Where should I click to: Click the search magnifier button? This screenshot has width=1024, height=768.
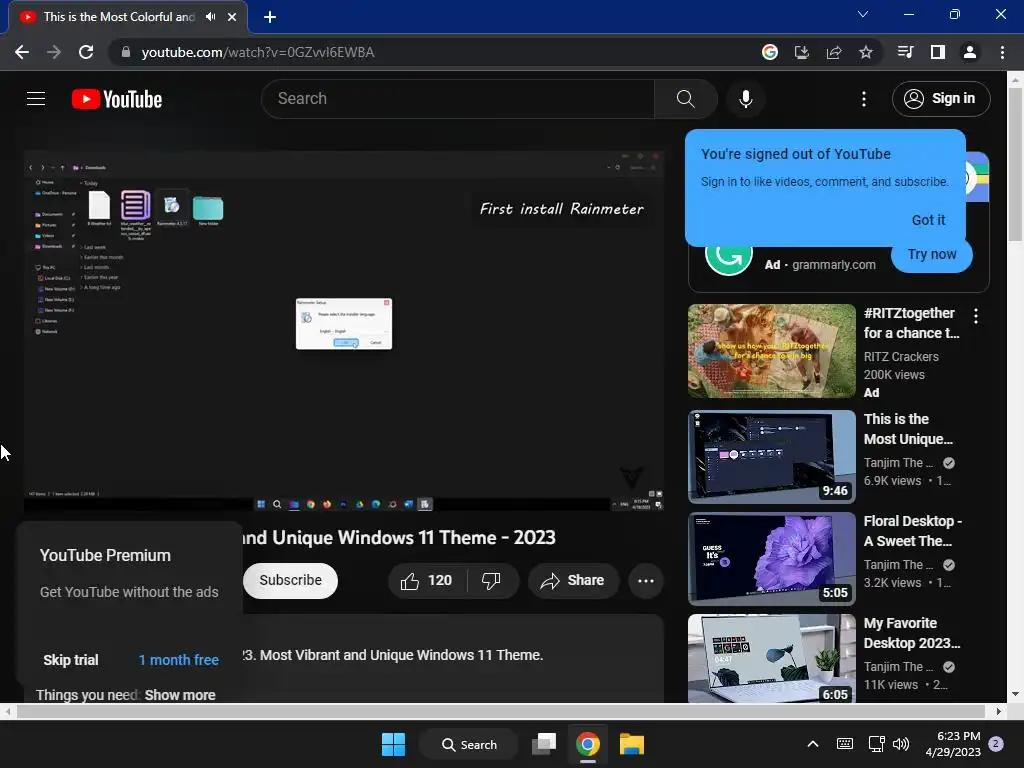(x=686, y=99)
